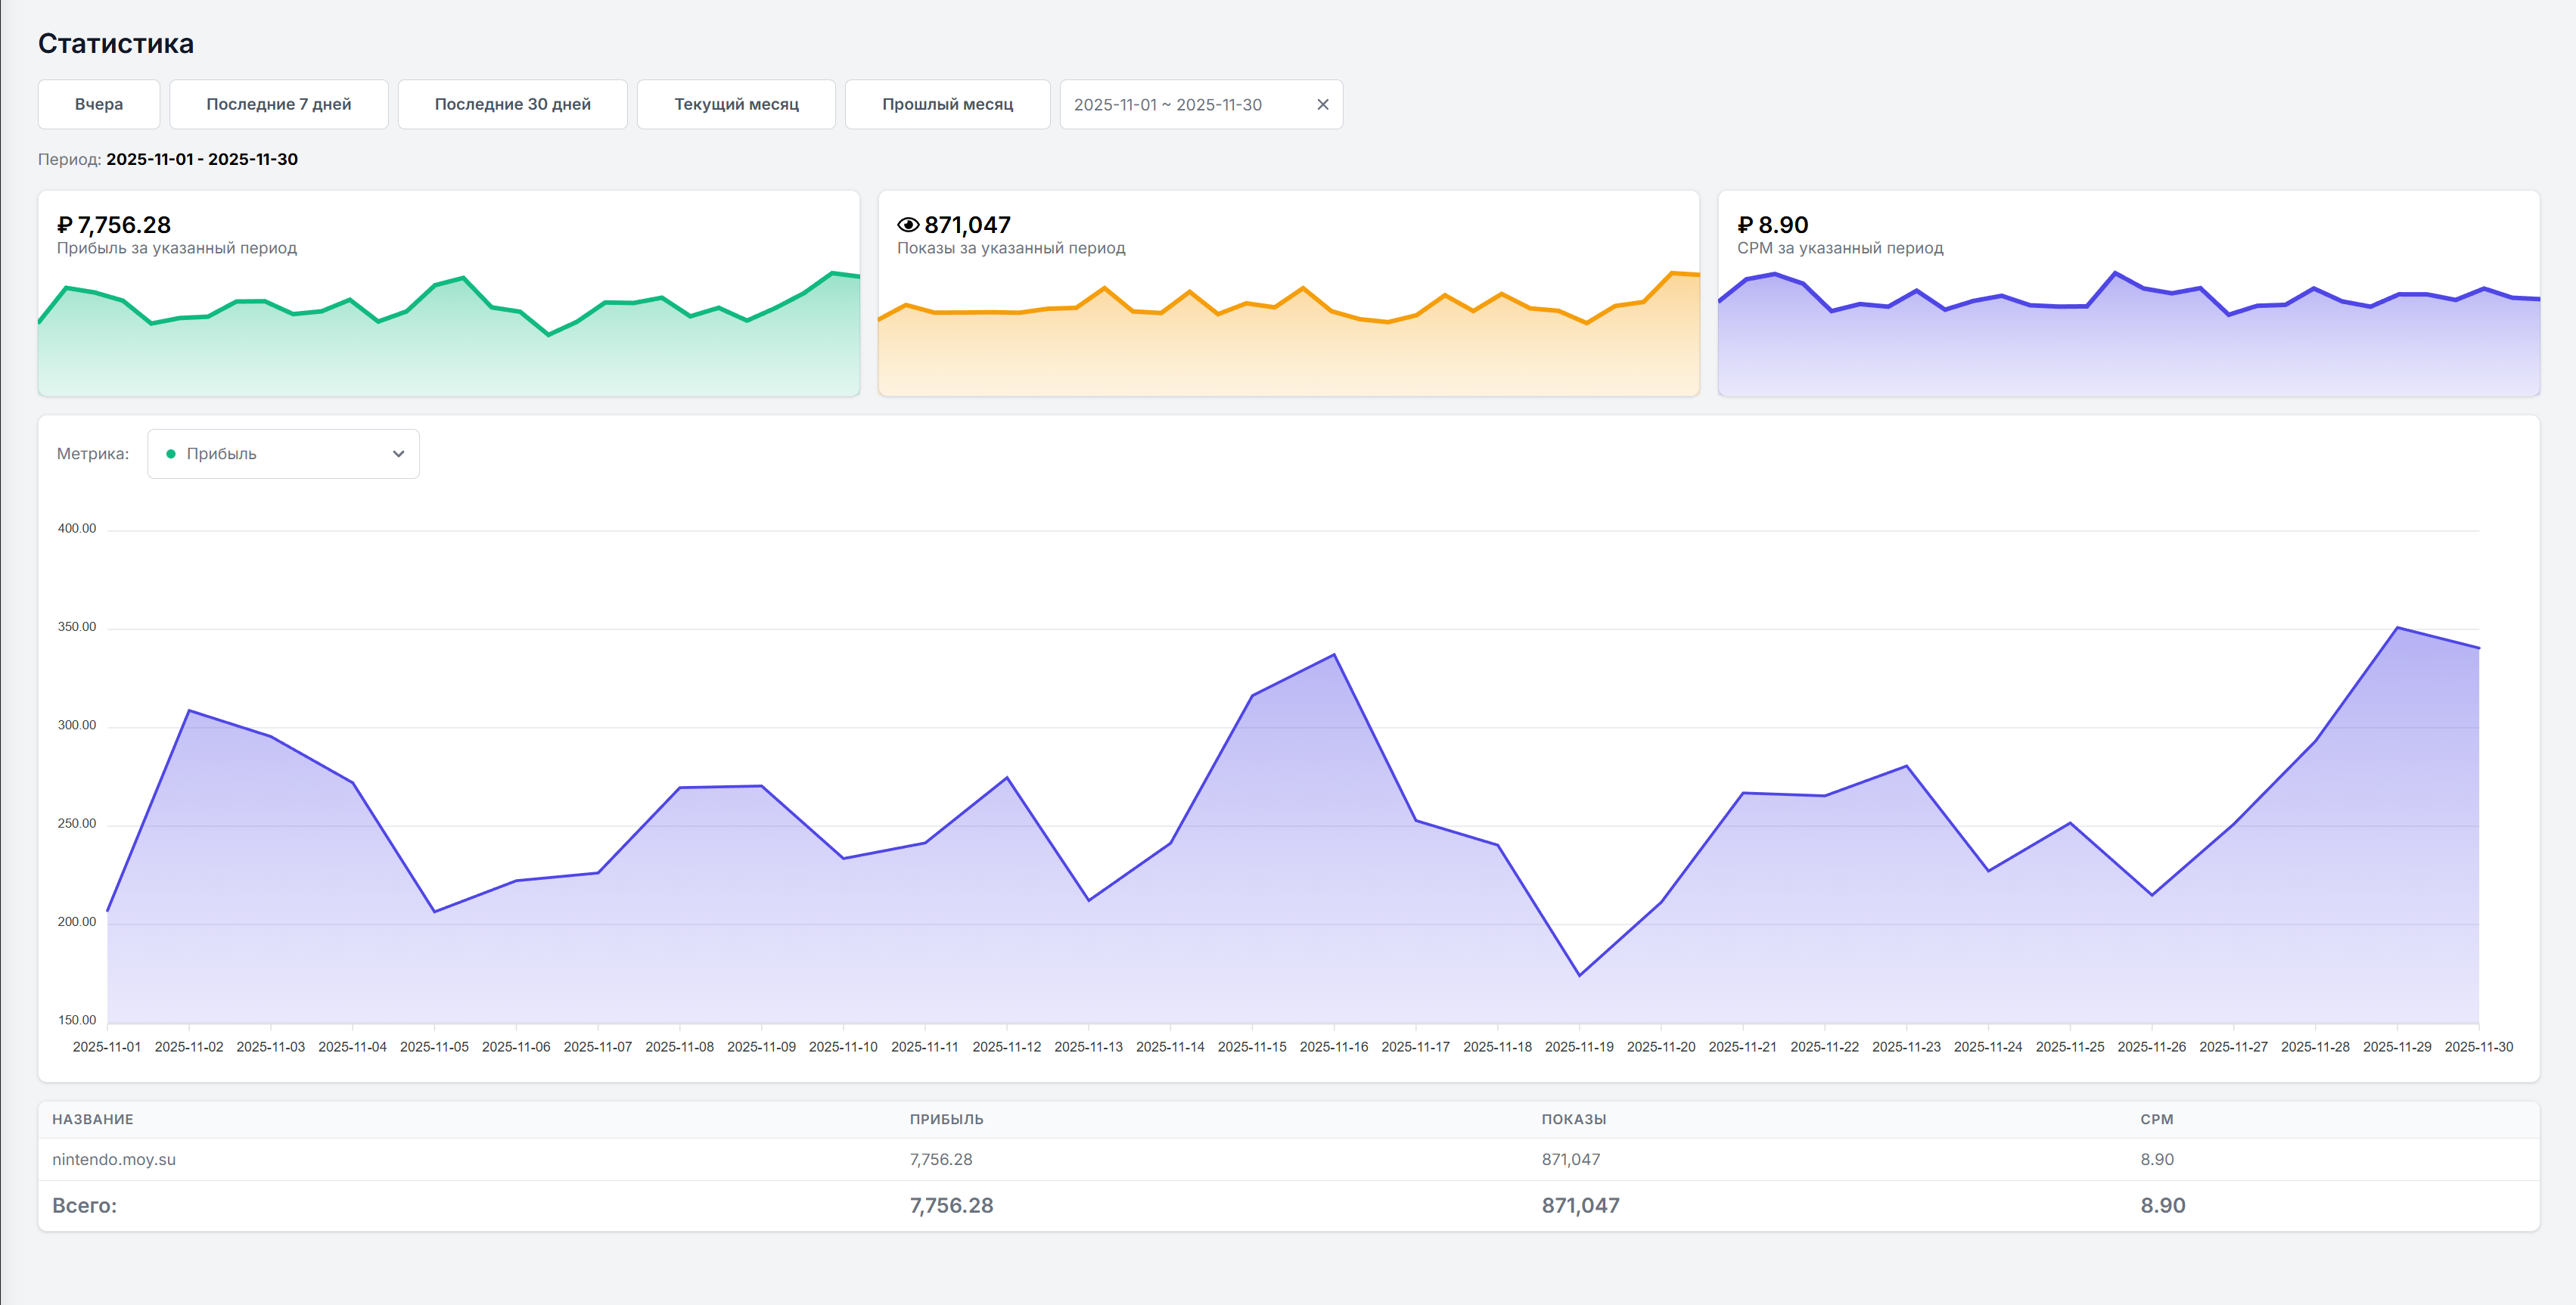Image resolution: width=2576 pixels, height=1305 pixels.
Task: Click the ruble icon beside 8.90 CPM
Action: coord(1745,225)
